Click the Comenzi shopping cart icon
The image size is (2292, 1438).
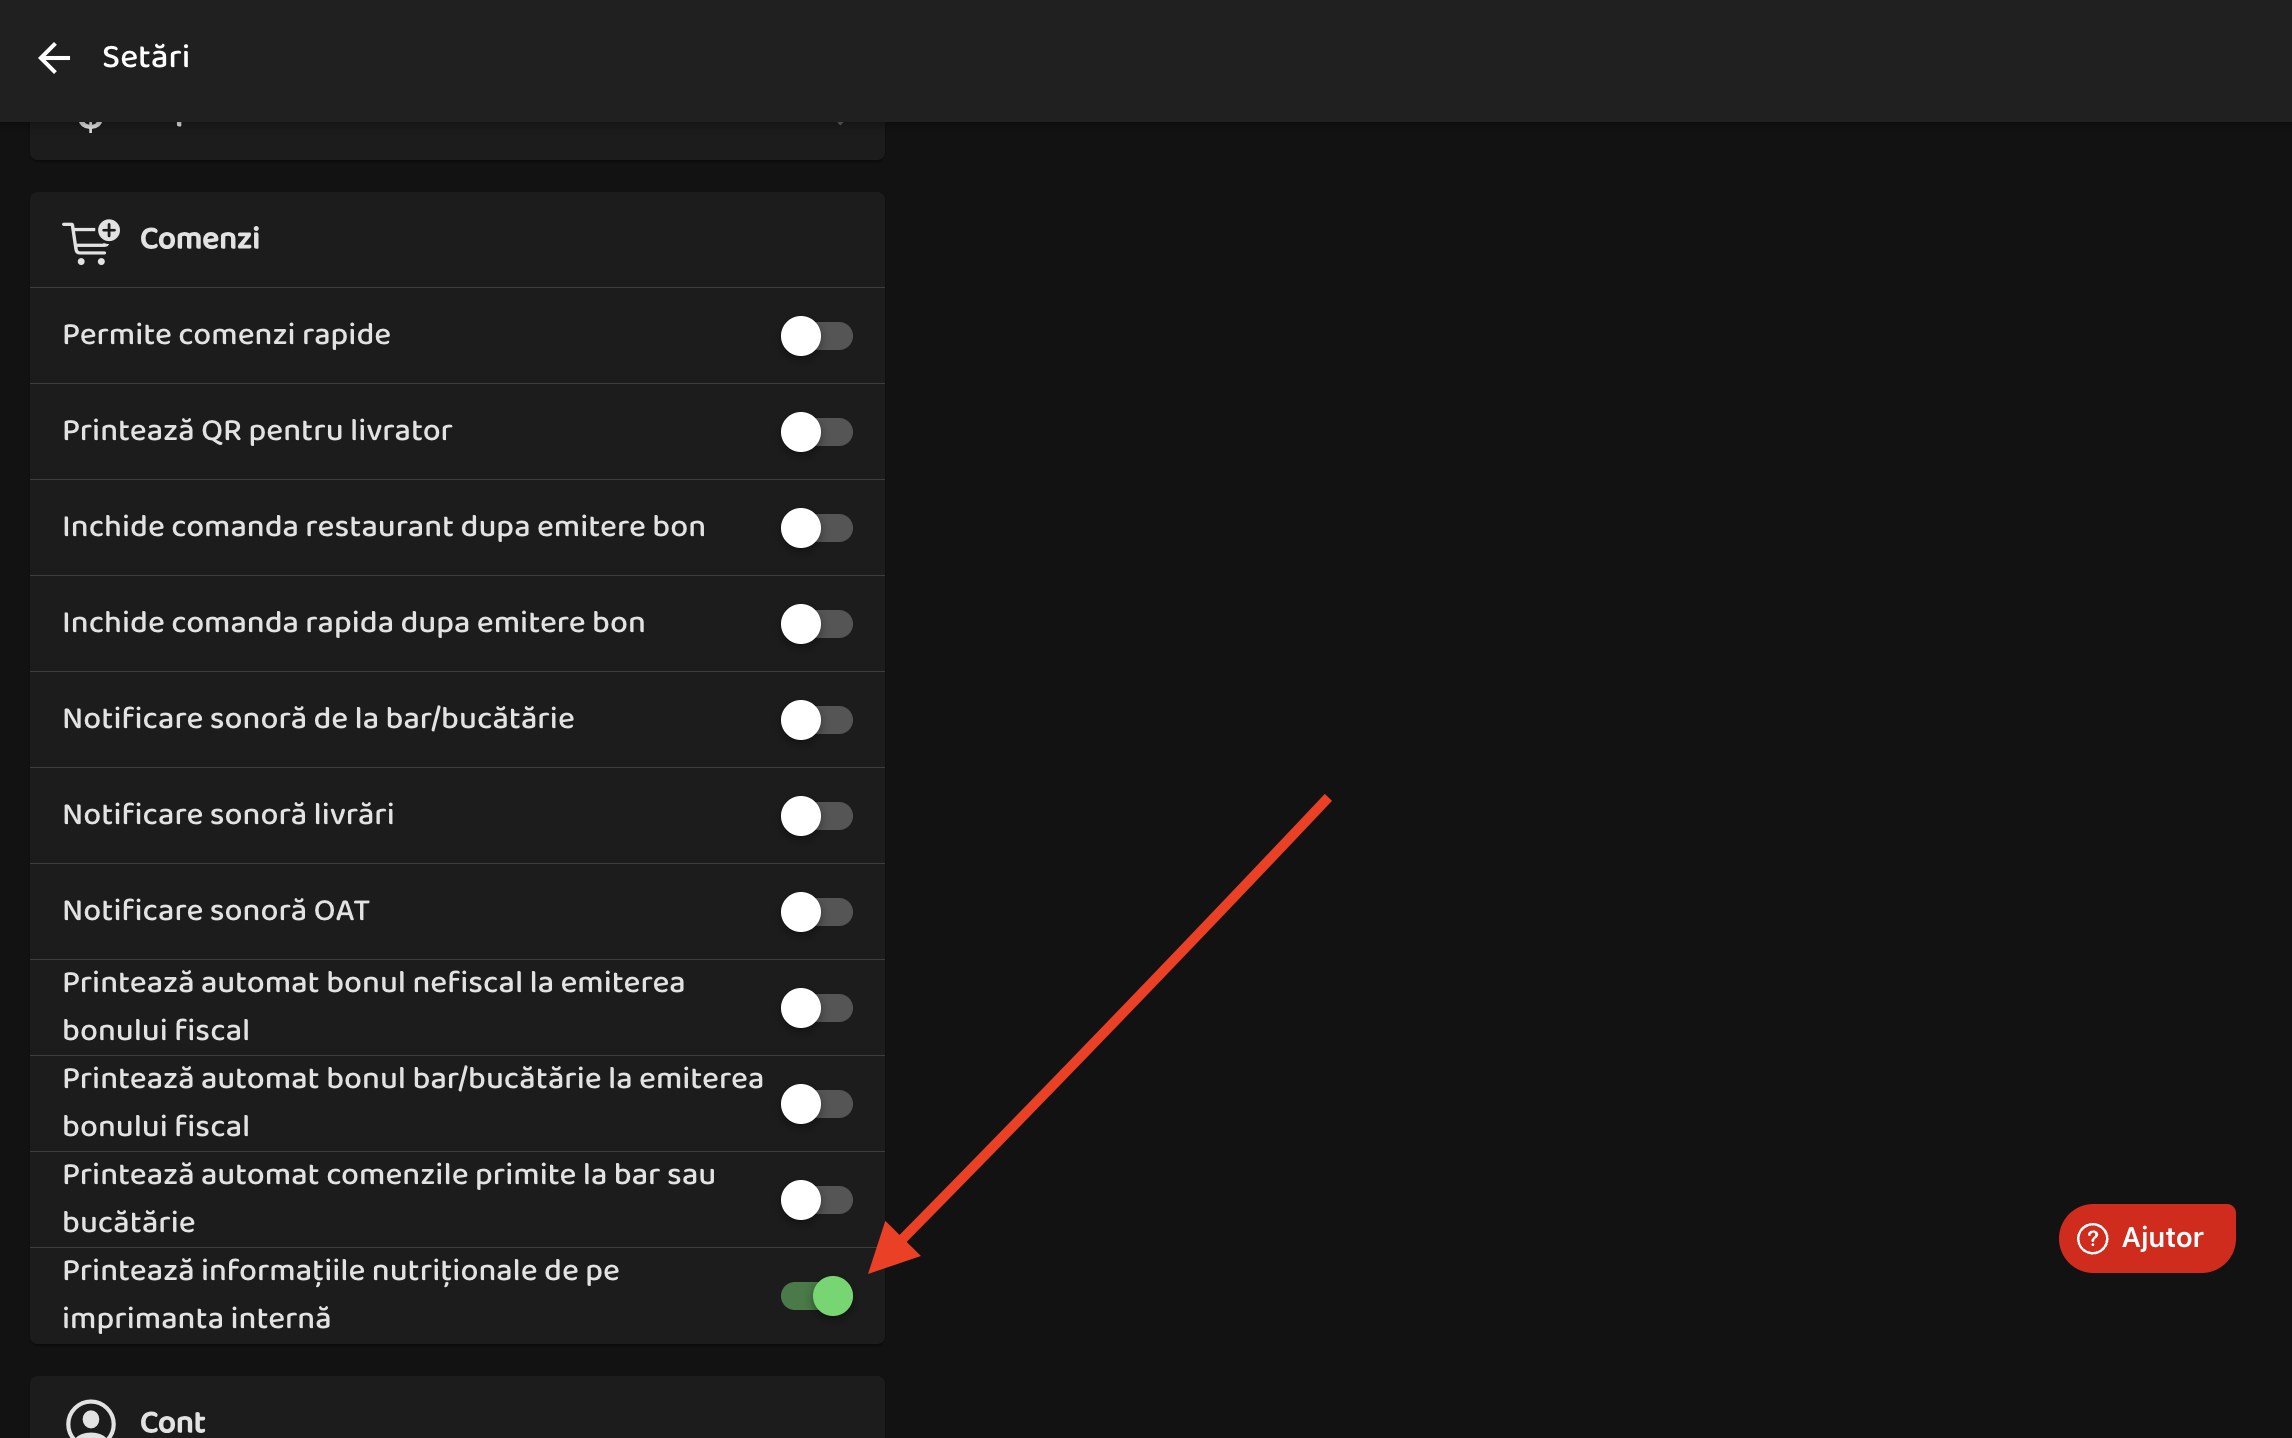point(90,241)
